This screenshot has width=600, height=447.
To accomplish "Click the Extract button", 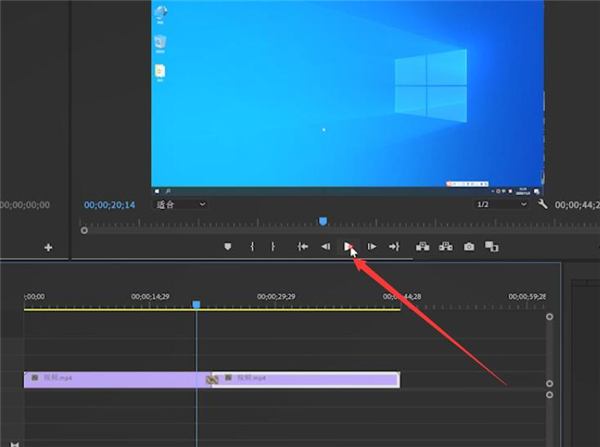I will [x=444, y=246].
